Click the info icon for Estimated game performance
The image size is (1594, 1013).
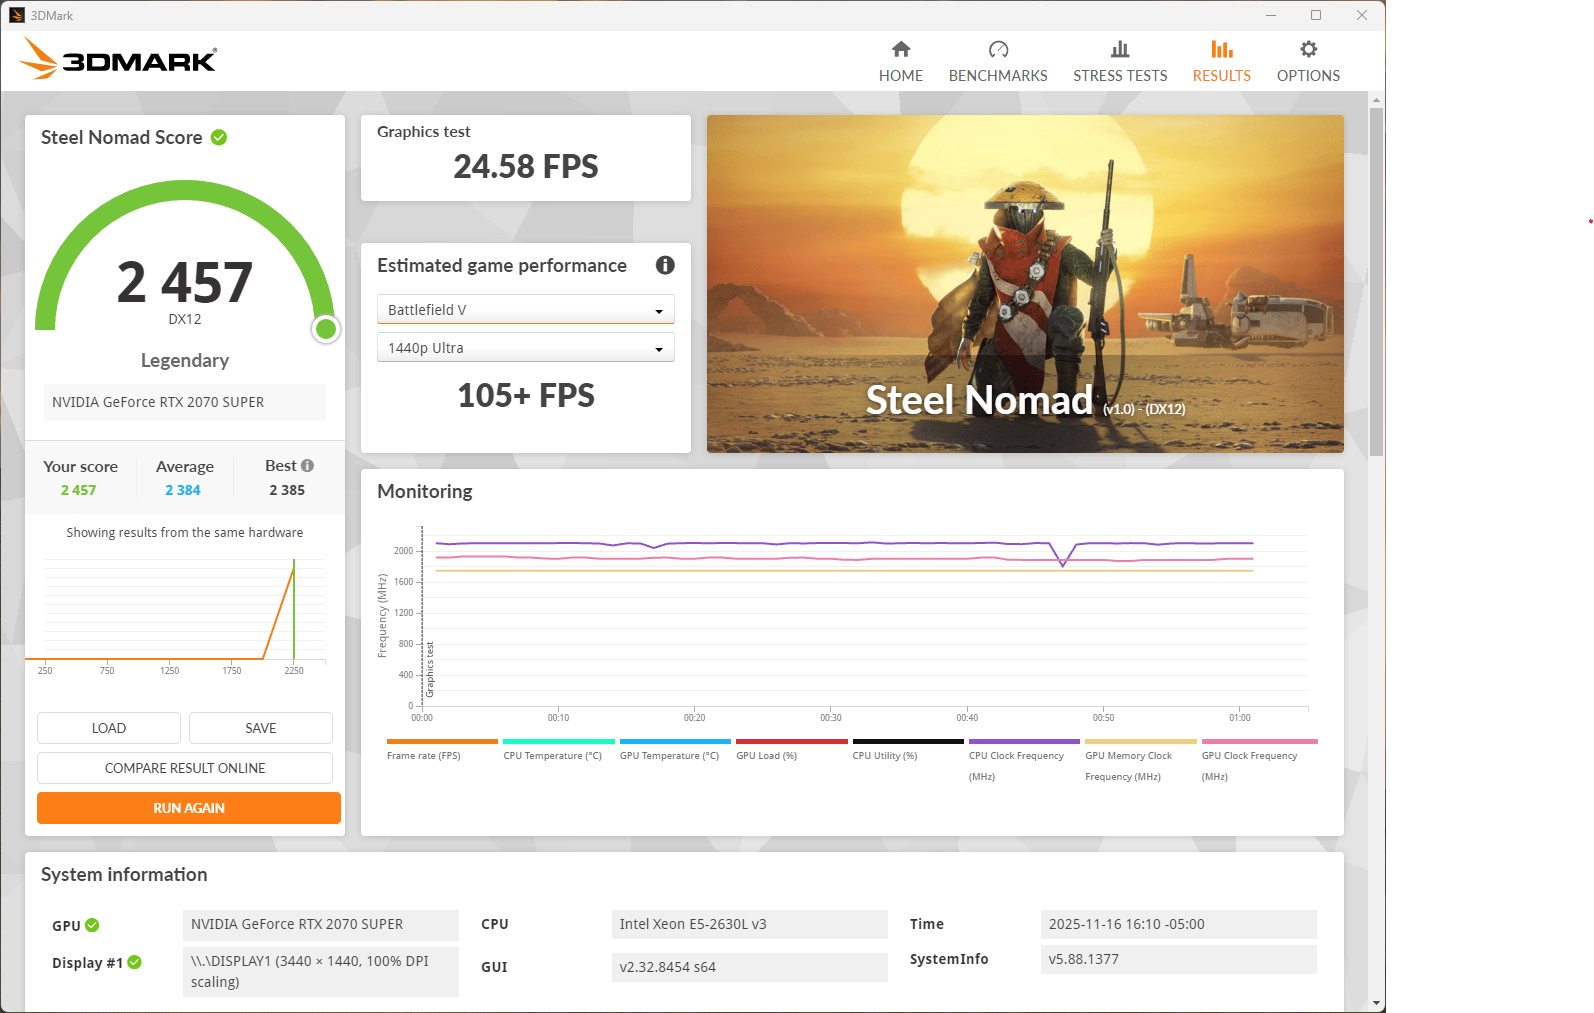[x=665, y=265]
